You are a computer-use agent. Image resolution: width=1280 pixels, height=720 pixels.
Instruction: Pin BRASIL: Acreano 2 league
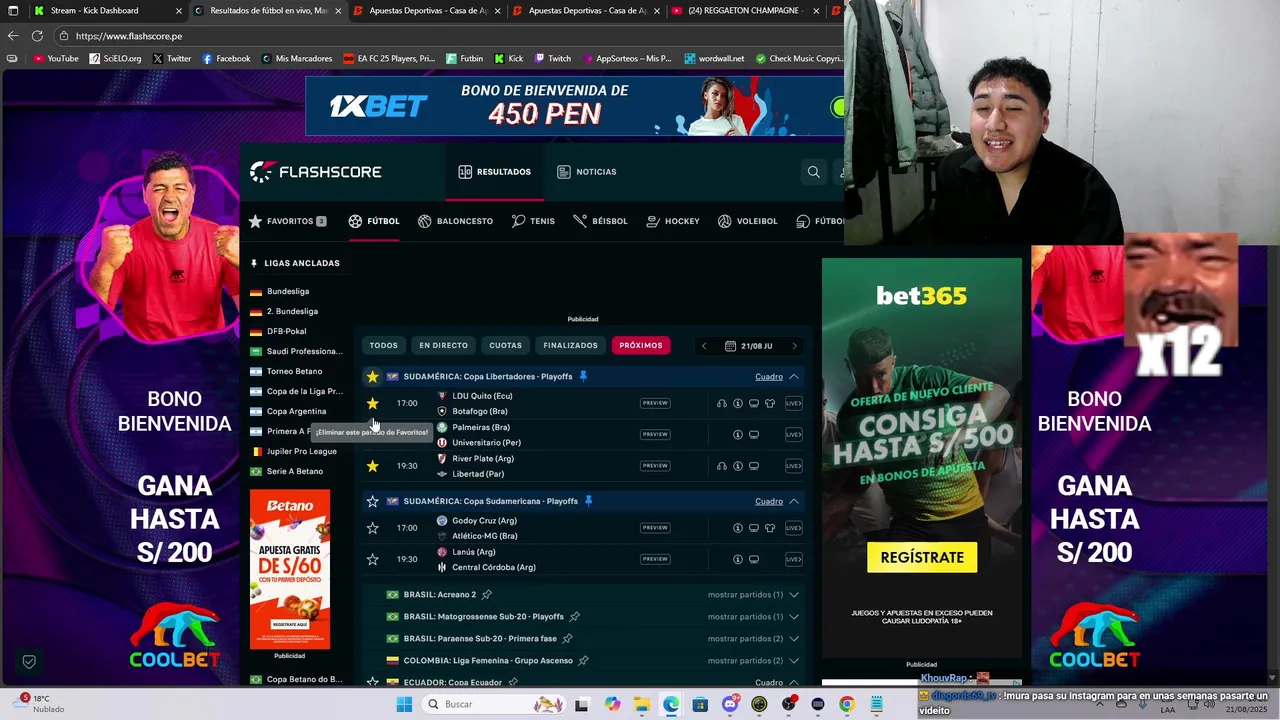[487, 594]
